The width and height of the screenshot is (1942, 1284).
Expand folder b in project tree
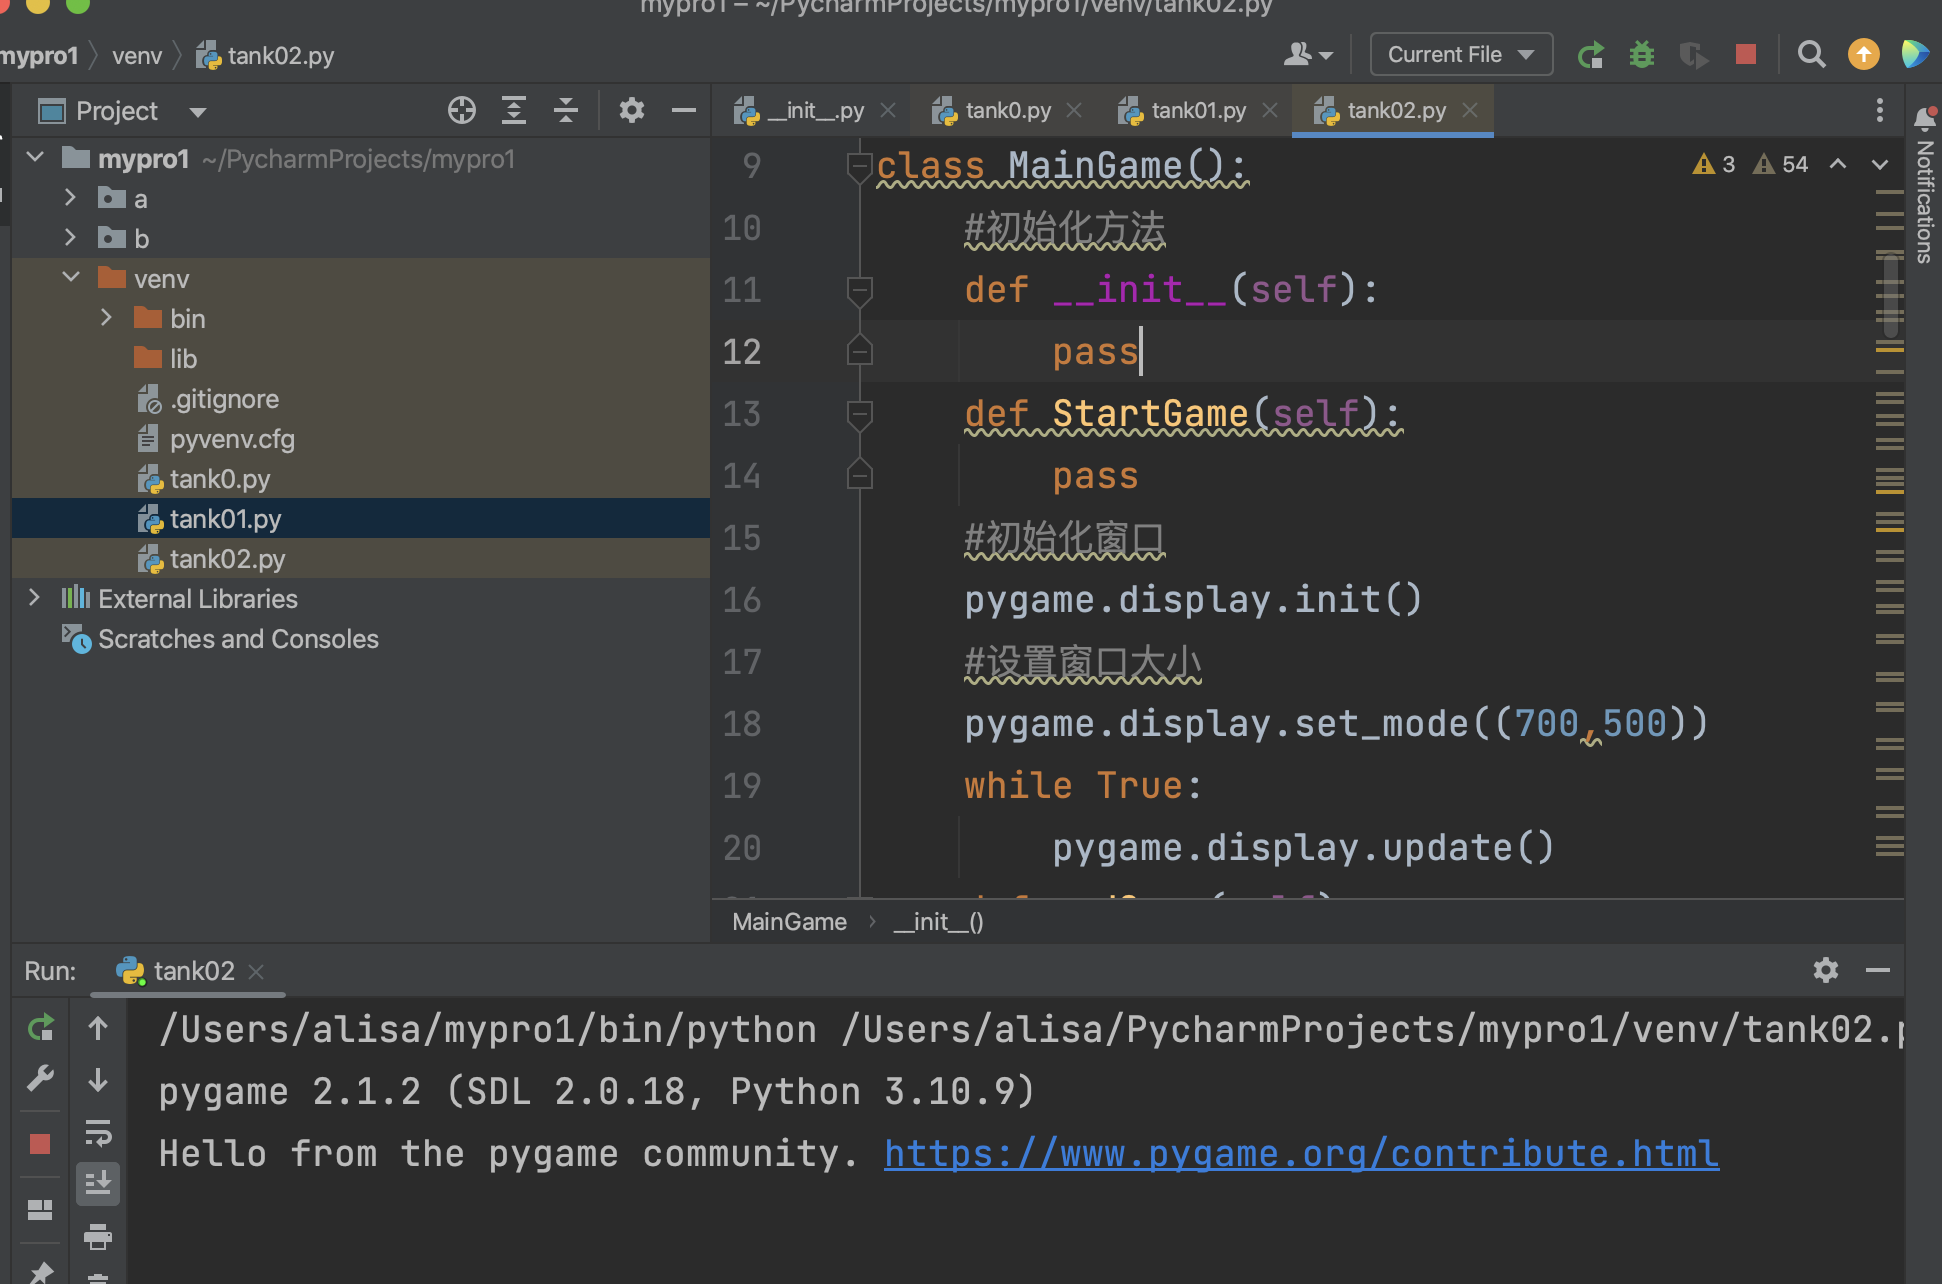[x=69, y=238]
